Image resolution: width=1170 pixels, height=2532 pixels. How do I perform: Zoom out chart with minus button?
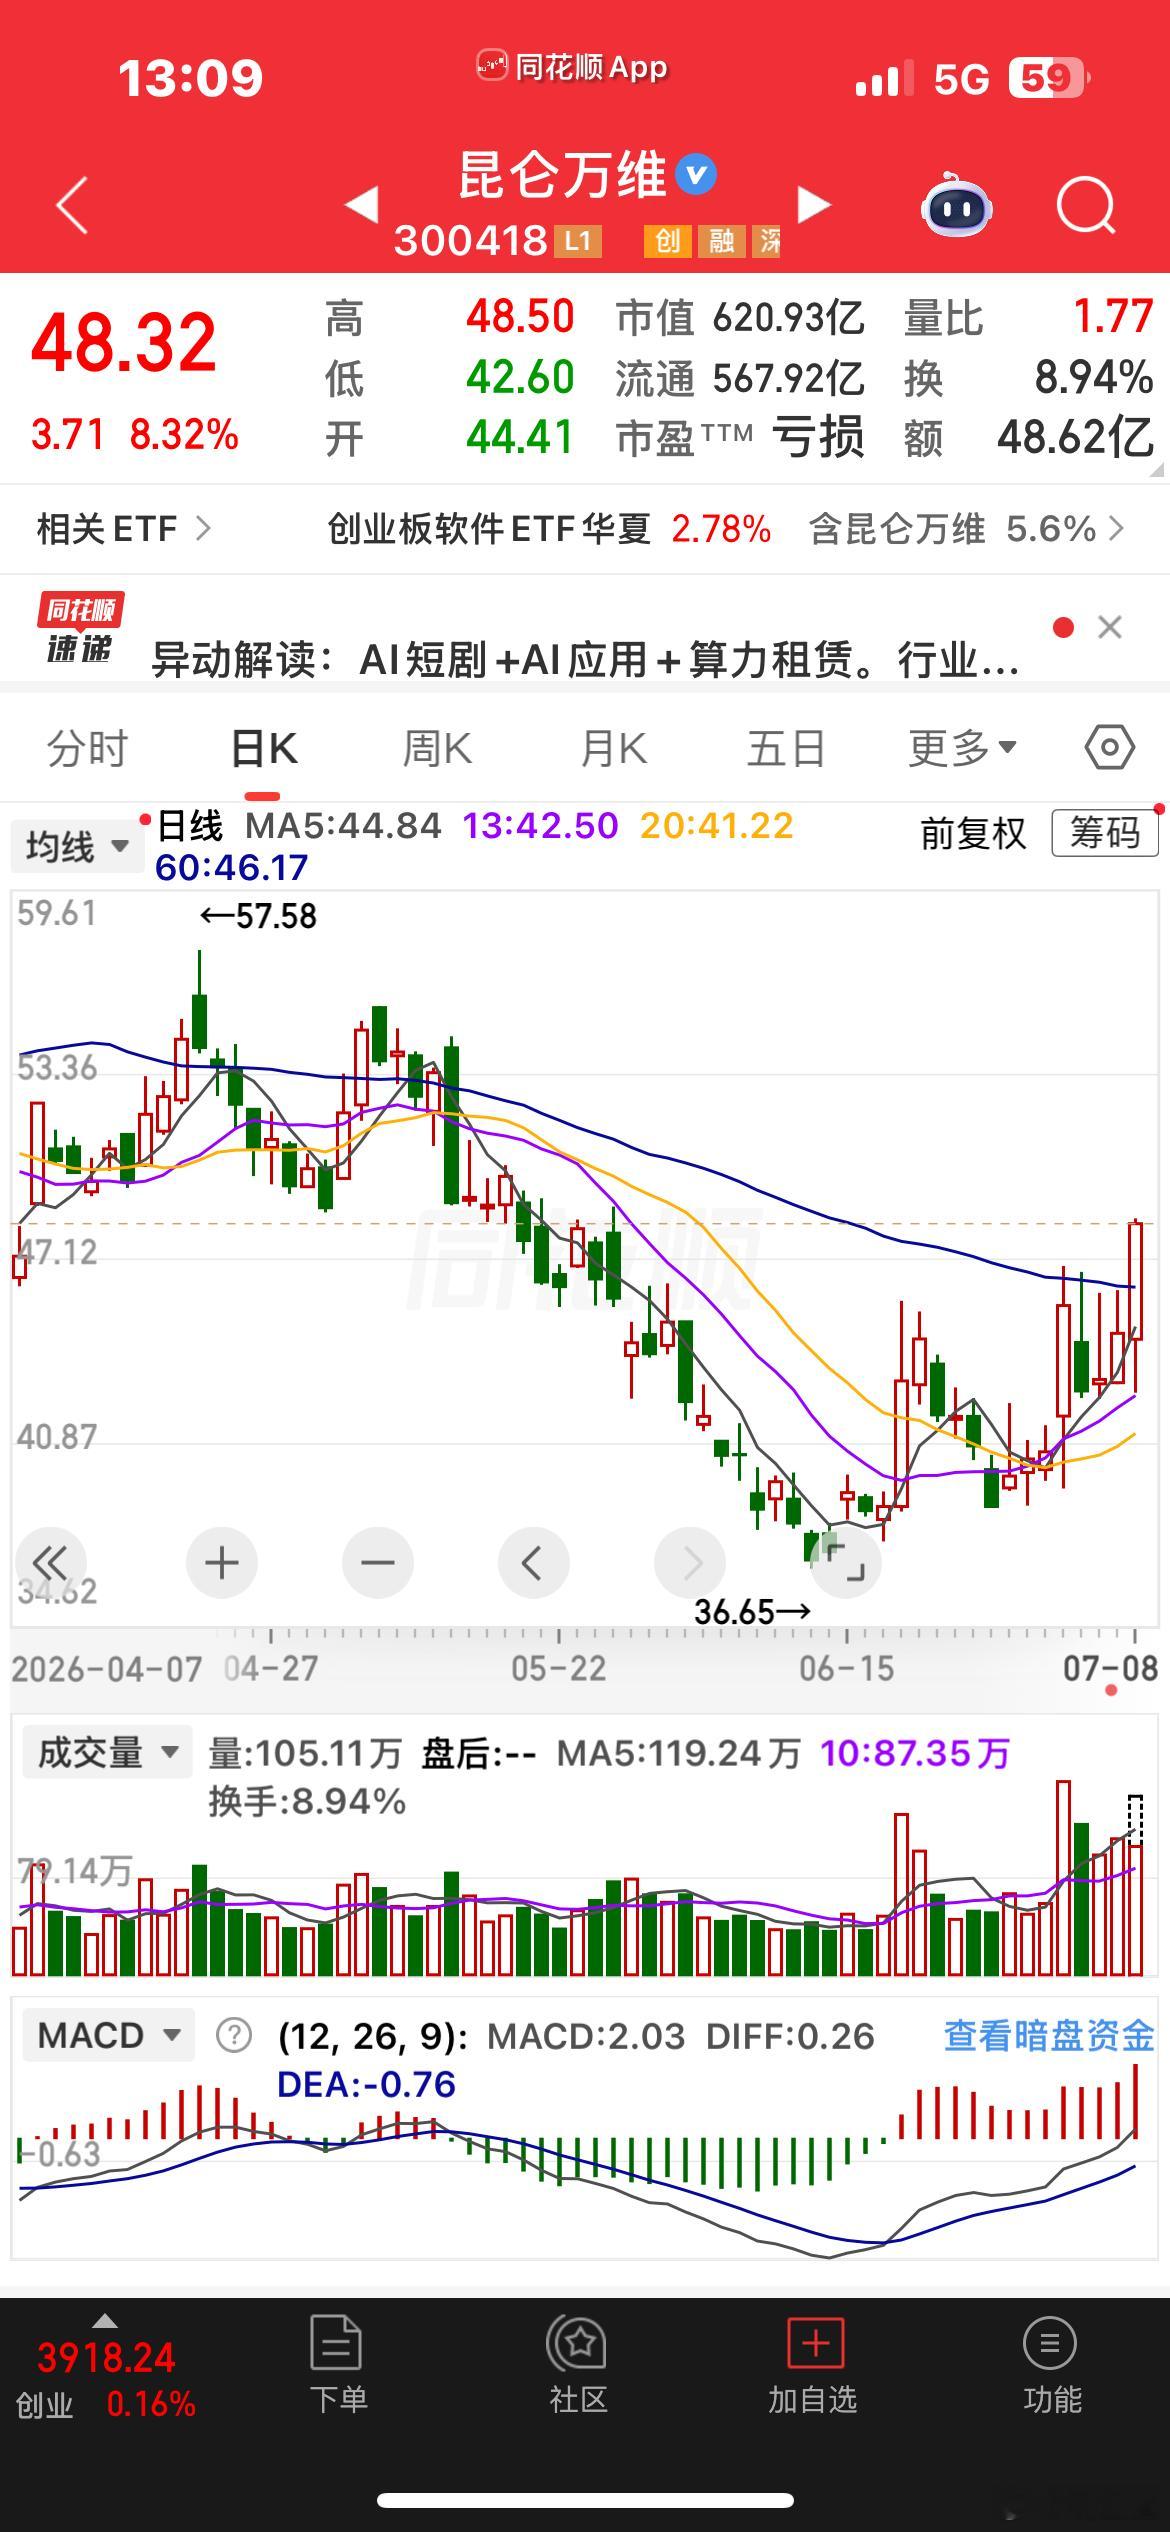(x=377, y=1562)
